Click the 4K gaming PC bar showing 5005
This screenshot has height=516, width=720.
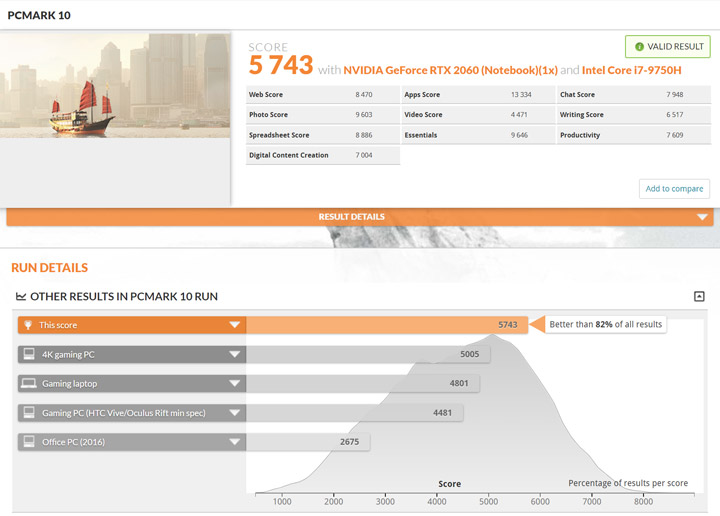[x=368, y=354]
